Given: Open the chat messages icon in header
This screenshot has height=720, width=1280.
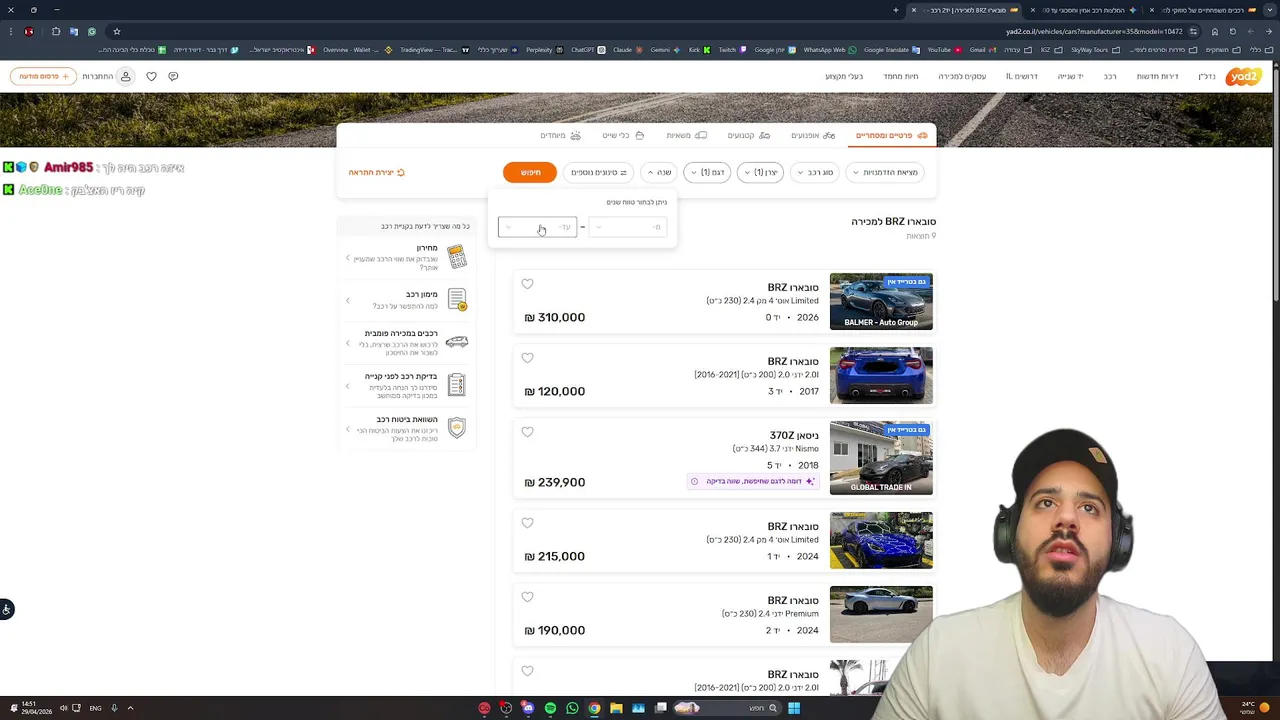Looking at the screenshot, I should click(173, 76).
